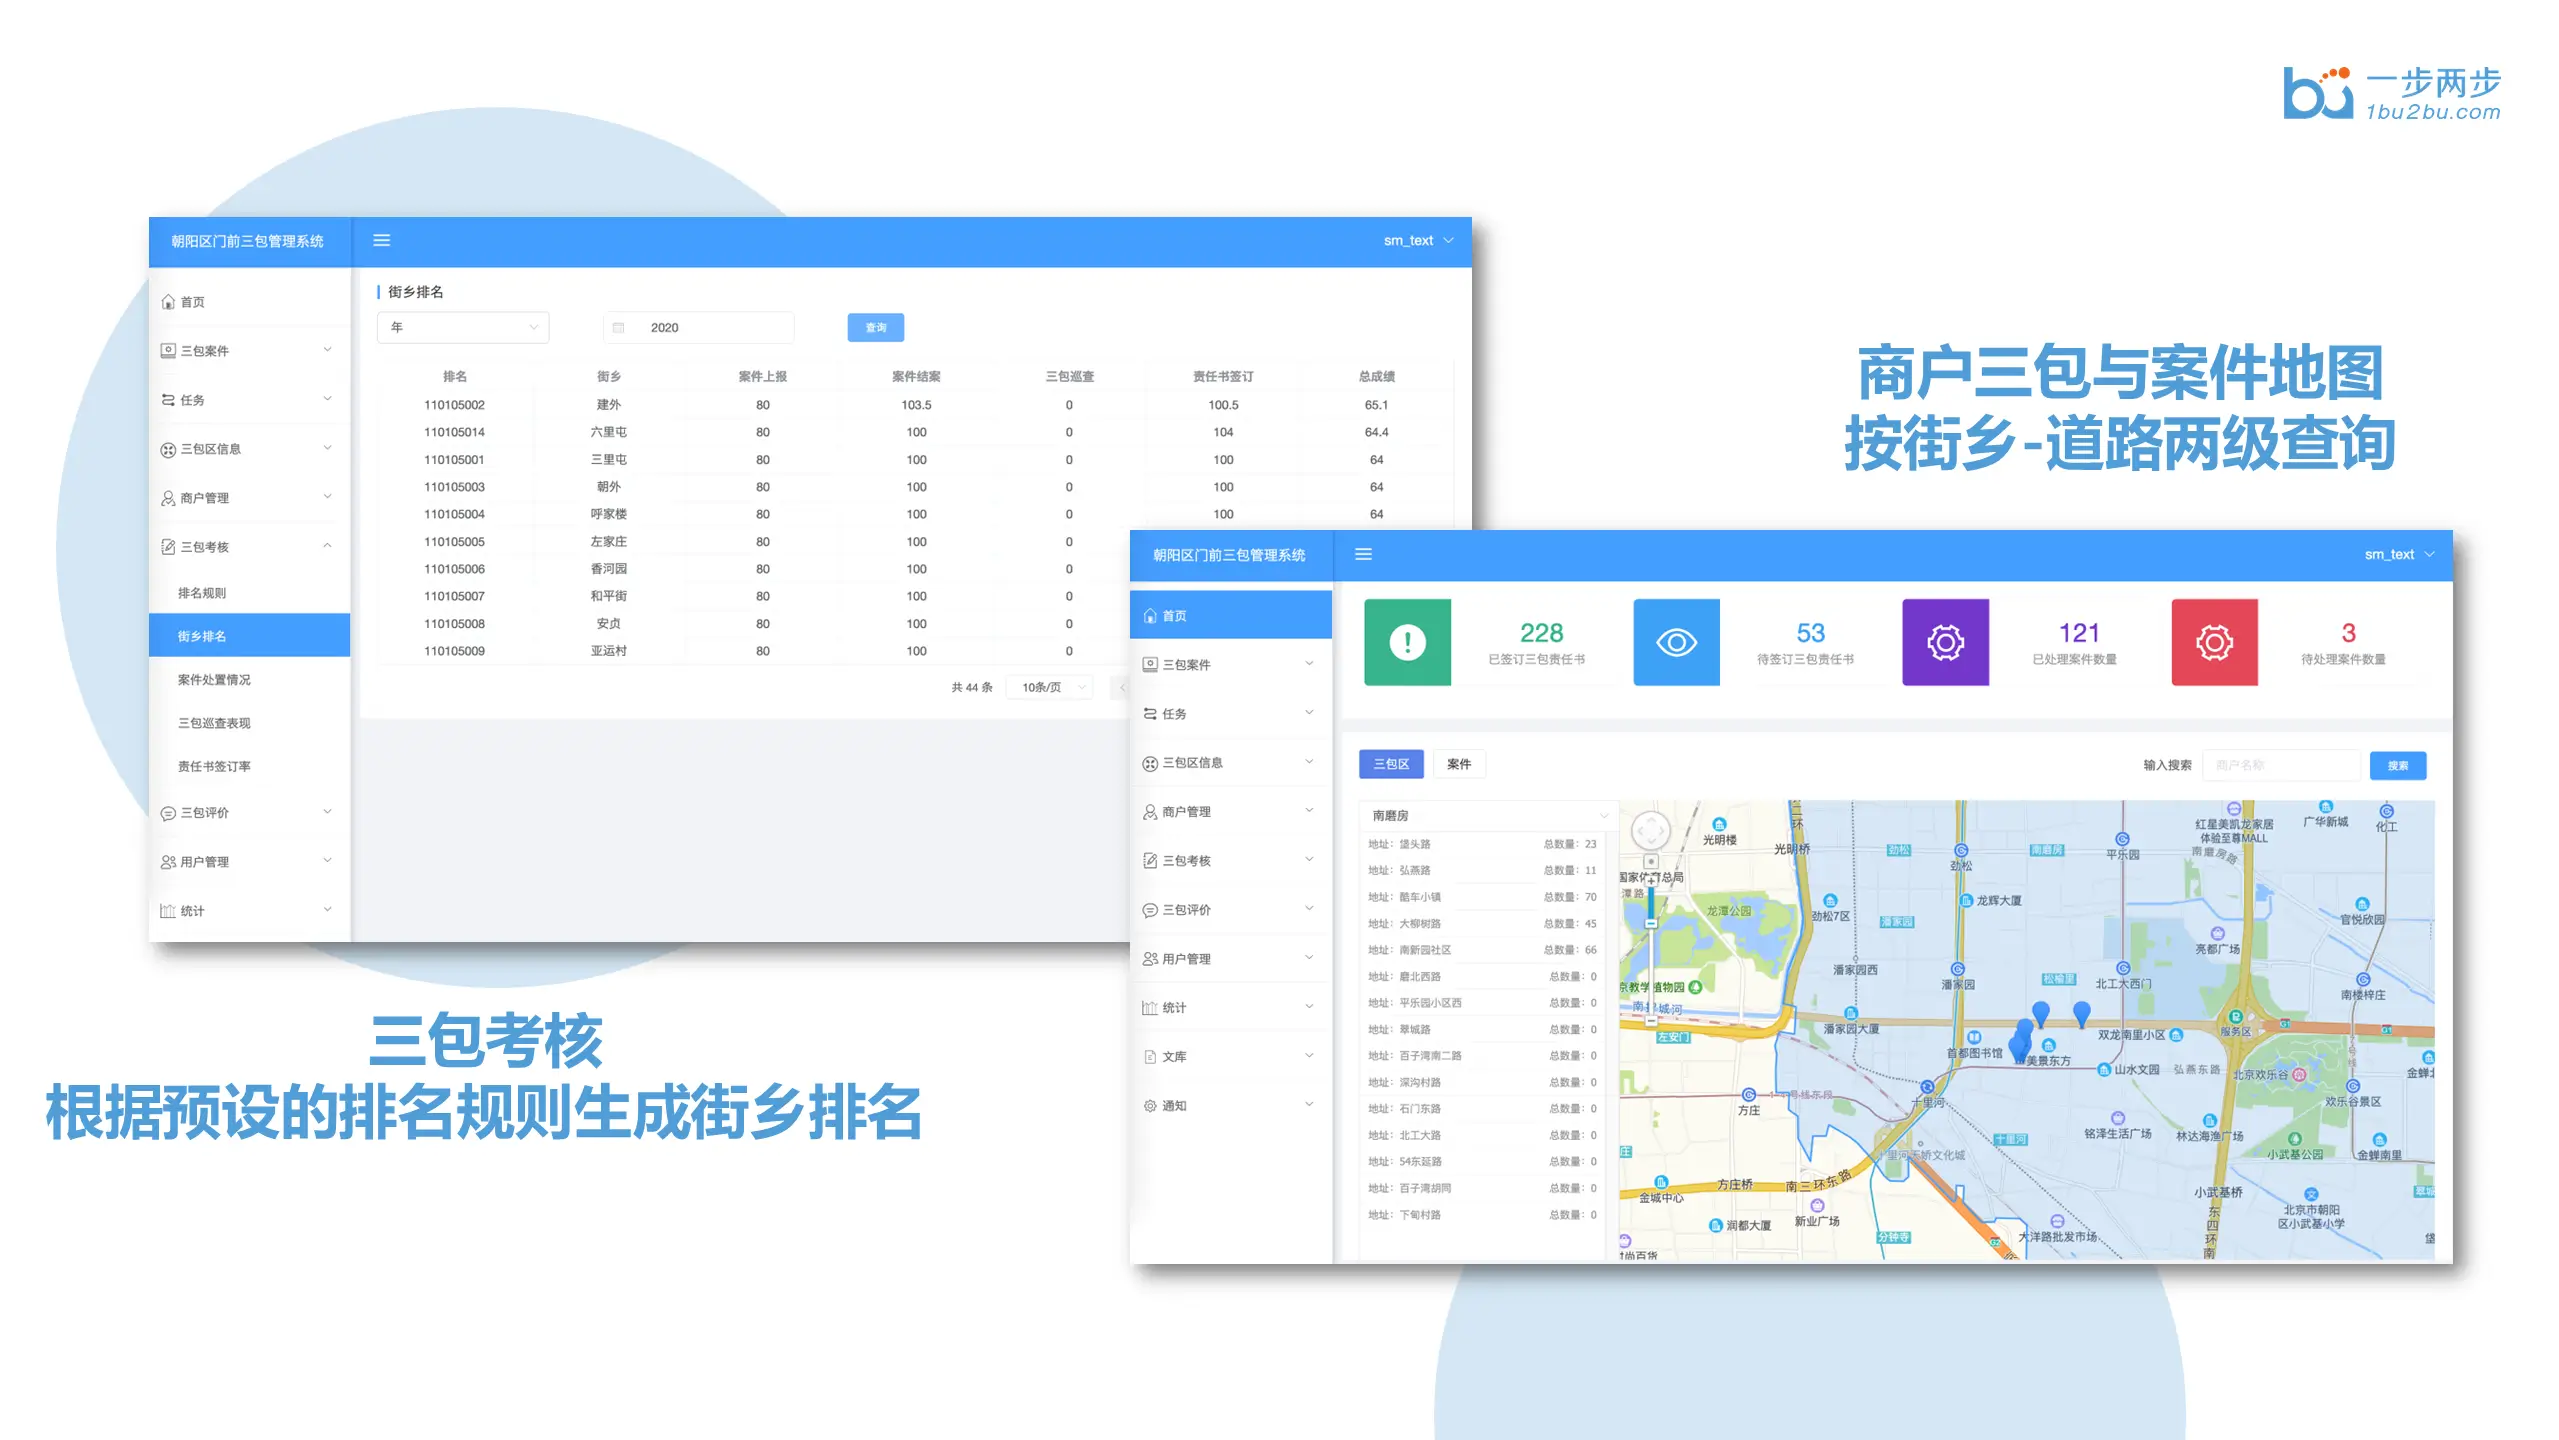Viewport: 2559px width, 1440px height.
Task: Click calendar icon in the 2020 date field
Action: (x=619, y=328)
